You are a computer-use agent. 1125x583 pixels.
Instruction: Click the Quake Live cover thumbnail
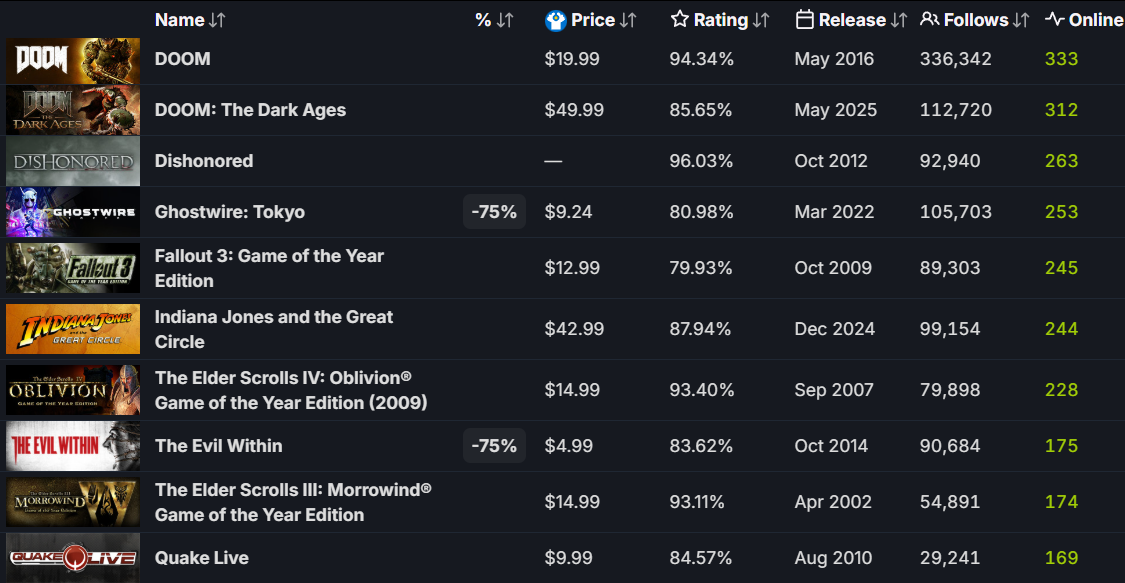[x=73, y=558]
